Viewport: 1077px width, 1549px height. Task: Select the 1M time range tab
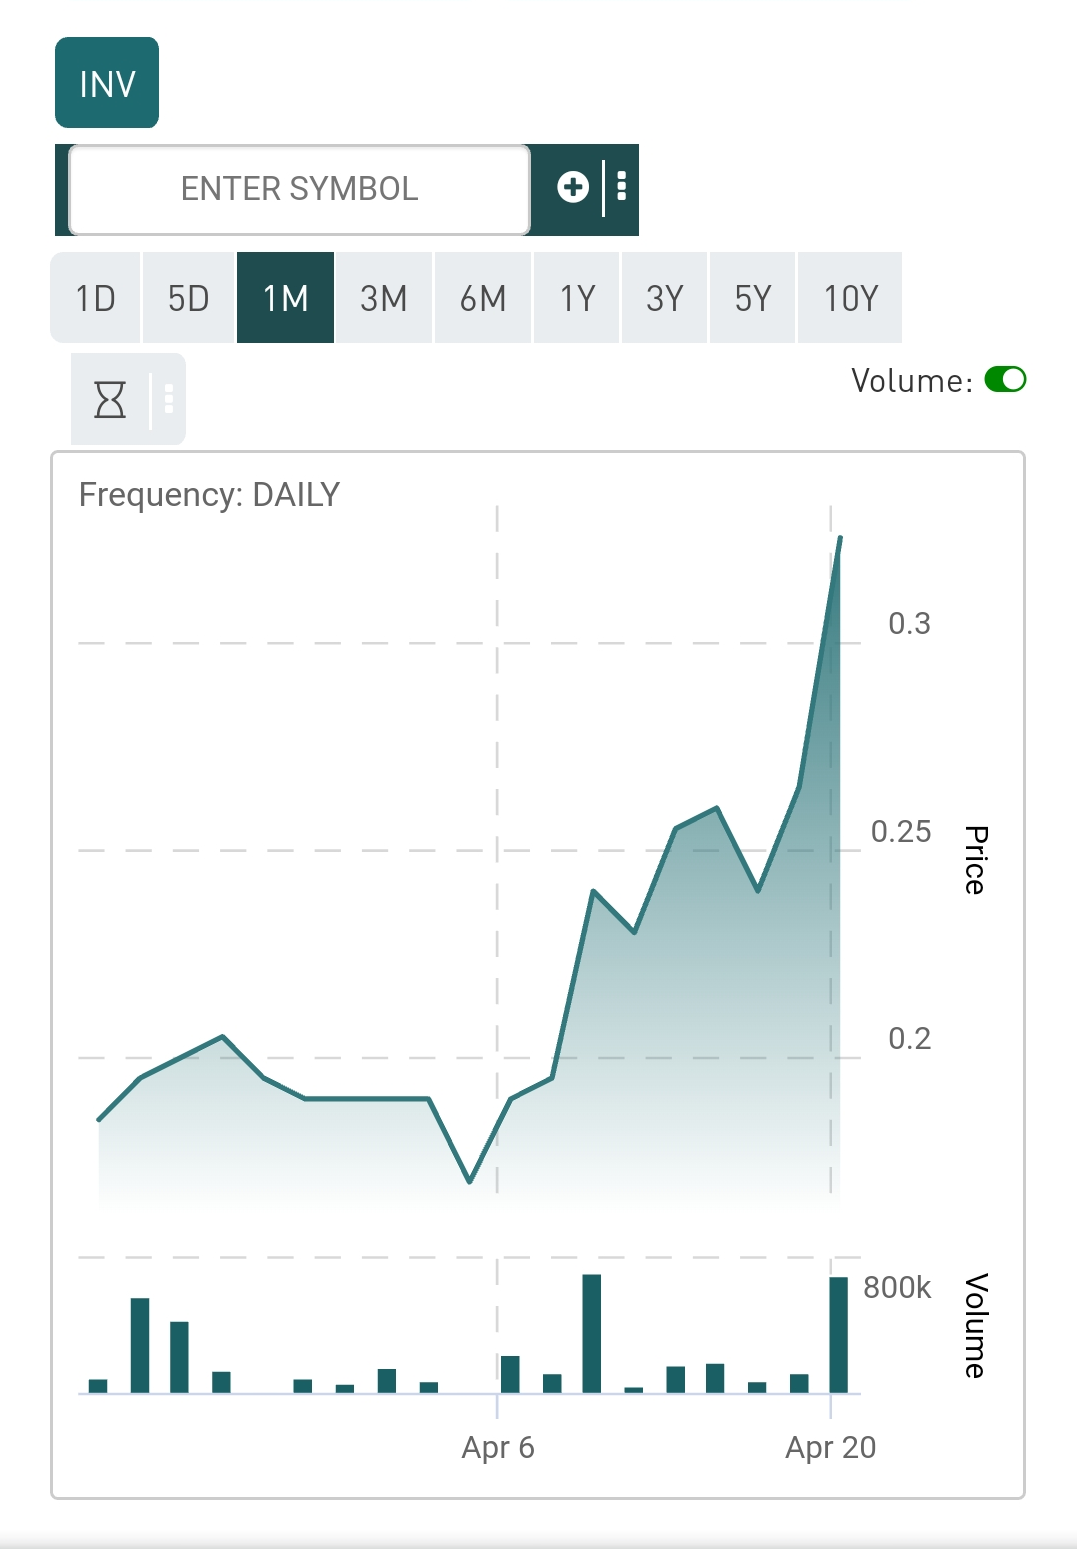(x=285, y=298)
